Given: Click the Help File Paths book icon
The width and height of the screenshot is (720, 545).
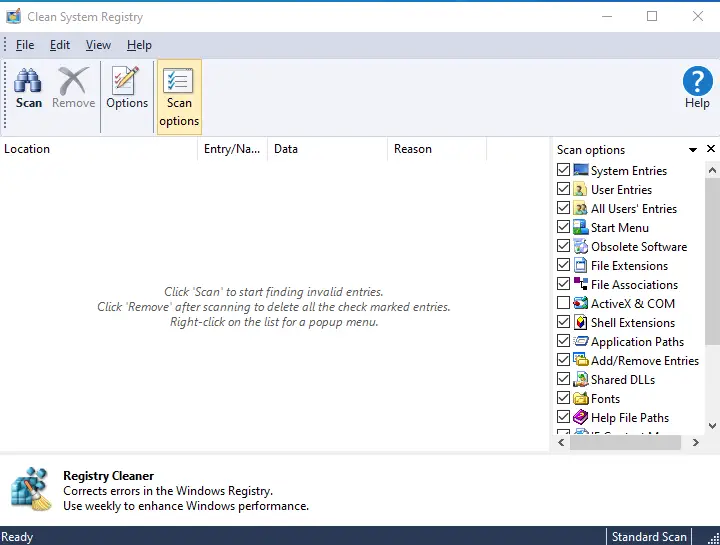Looking at the screenshot, I should click(580, 417).
